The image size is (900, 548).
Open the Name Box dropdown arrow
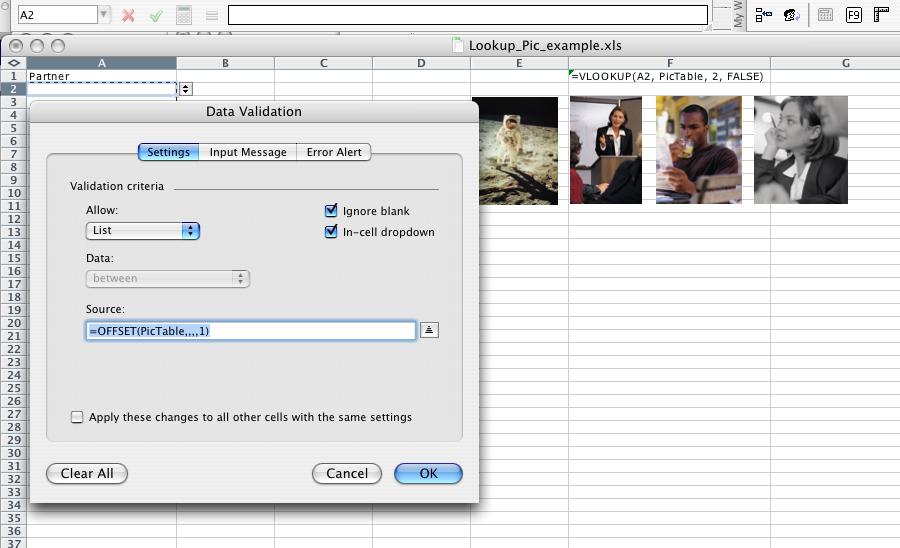(104, 15)
